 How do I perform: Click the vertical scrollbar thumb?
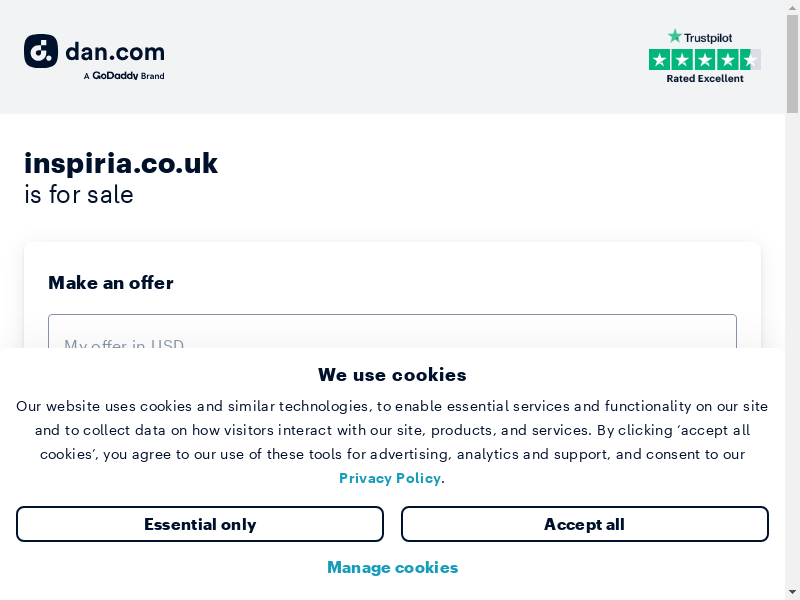(x=792, y=65)
